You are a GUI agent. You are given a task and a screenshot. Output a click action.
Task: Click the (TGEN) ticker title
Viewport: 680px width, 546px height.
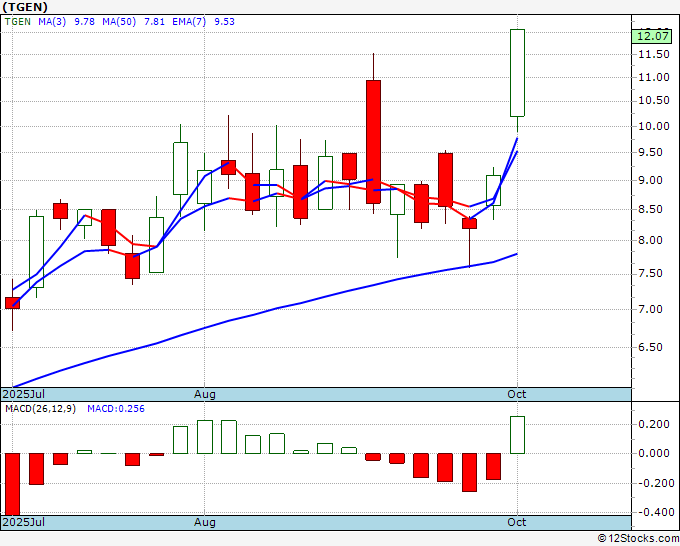click(x=25, y=7)
